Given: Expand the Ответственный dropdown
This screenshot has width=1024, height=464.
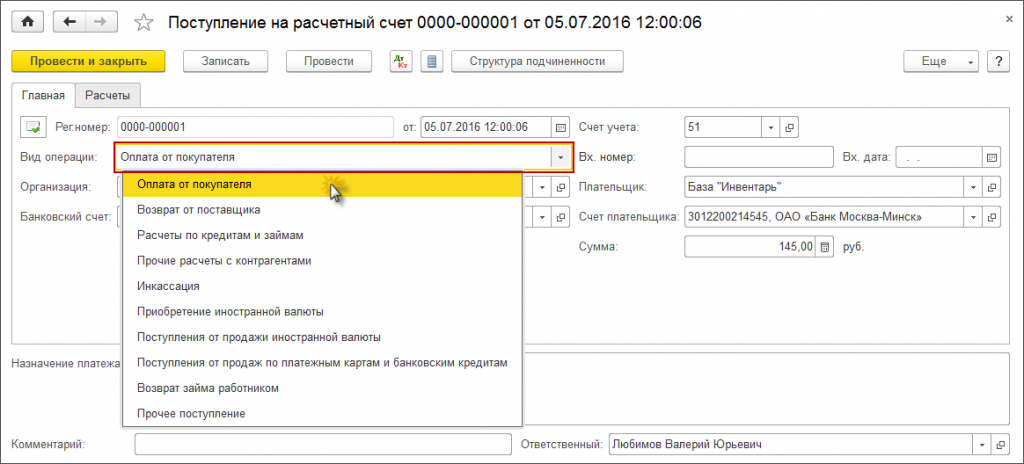Looking at the screenshot, I should 982,444.
